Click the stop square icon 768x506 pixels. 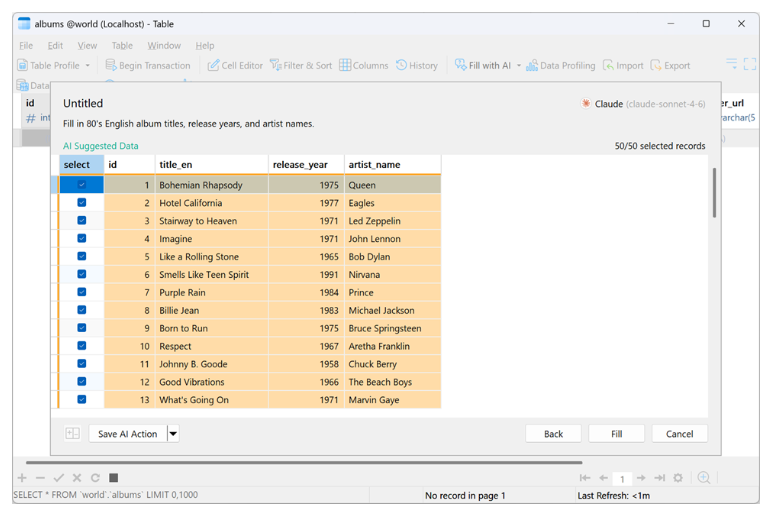(x=114, y=478)
